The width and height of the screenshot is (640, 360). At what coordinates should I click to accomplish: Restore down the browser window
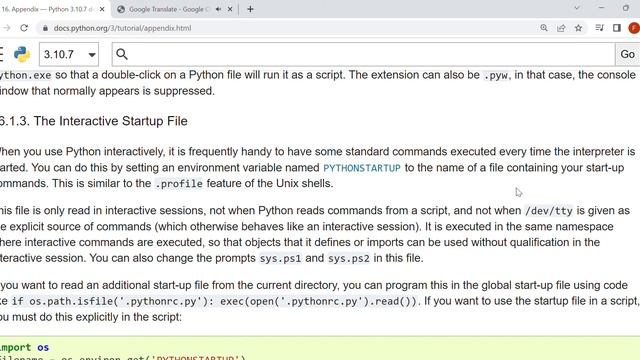[626, 8]
